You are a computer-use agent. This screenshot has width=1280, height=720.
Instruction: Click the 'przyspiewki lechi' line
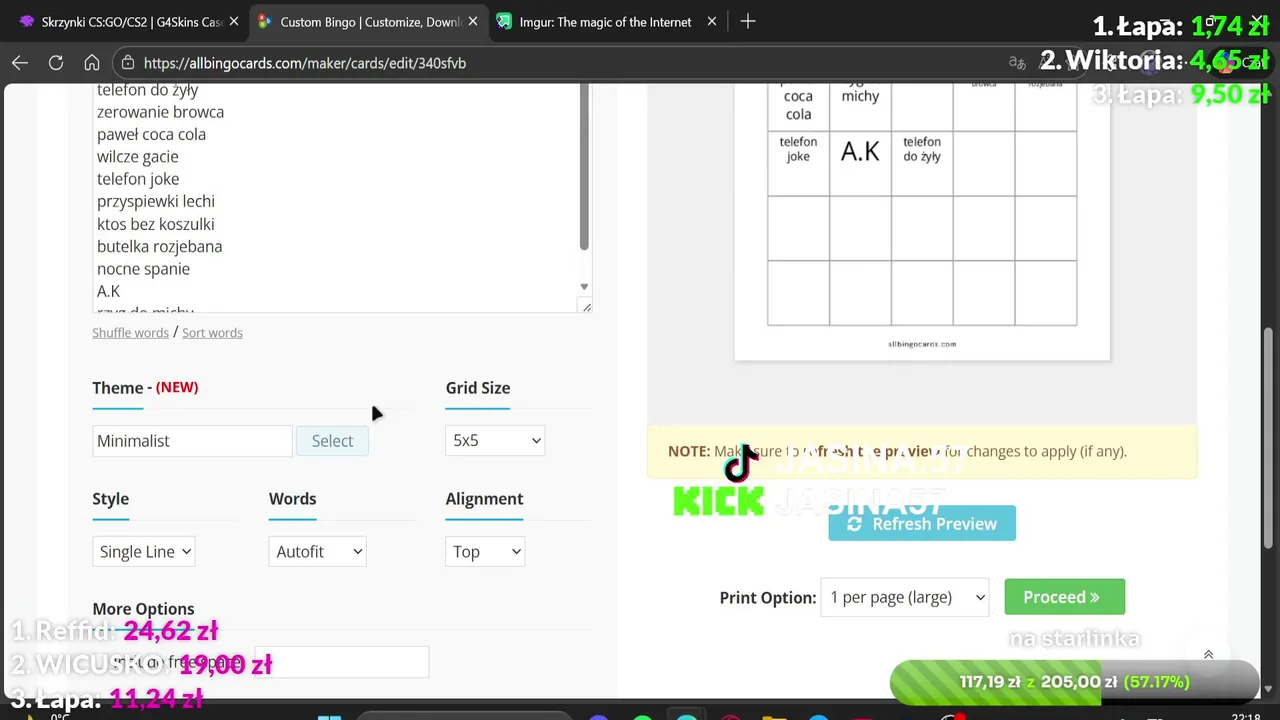tap(155, 201)
